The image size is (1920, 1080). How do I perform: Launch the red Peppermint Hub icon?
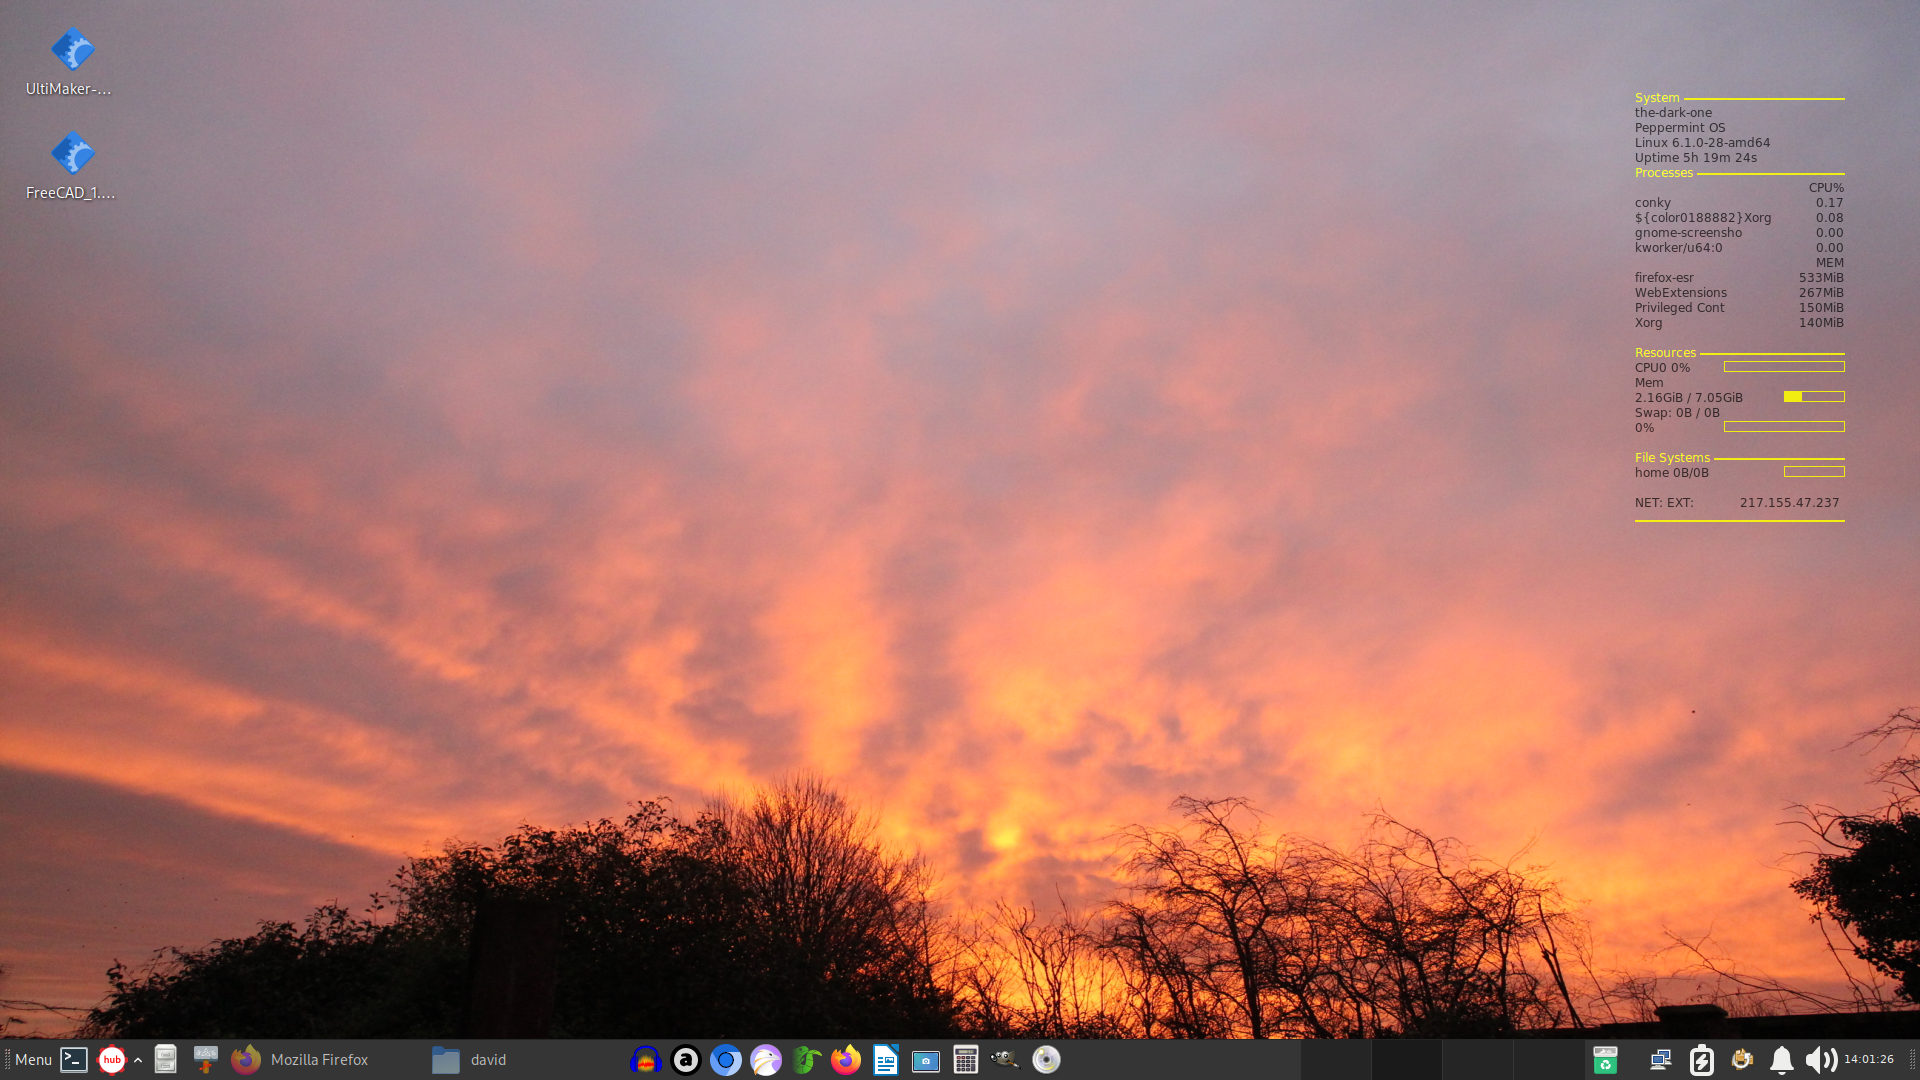112,1060
